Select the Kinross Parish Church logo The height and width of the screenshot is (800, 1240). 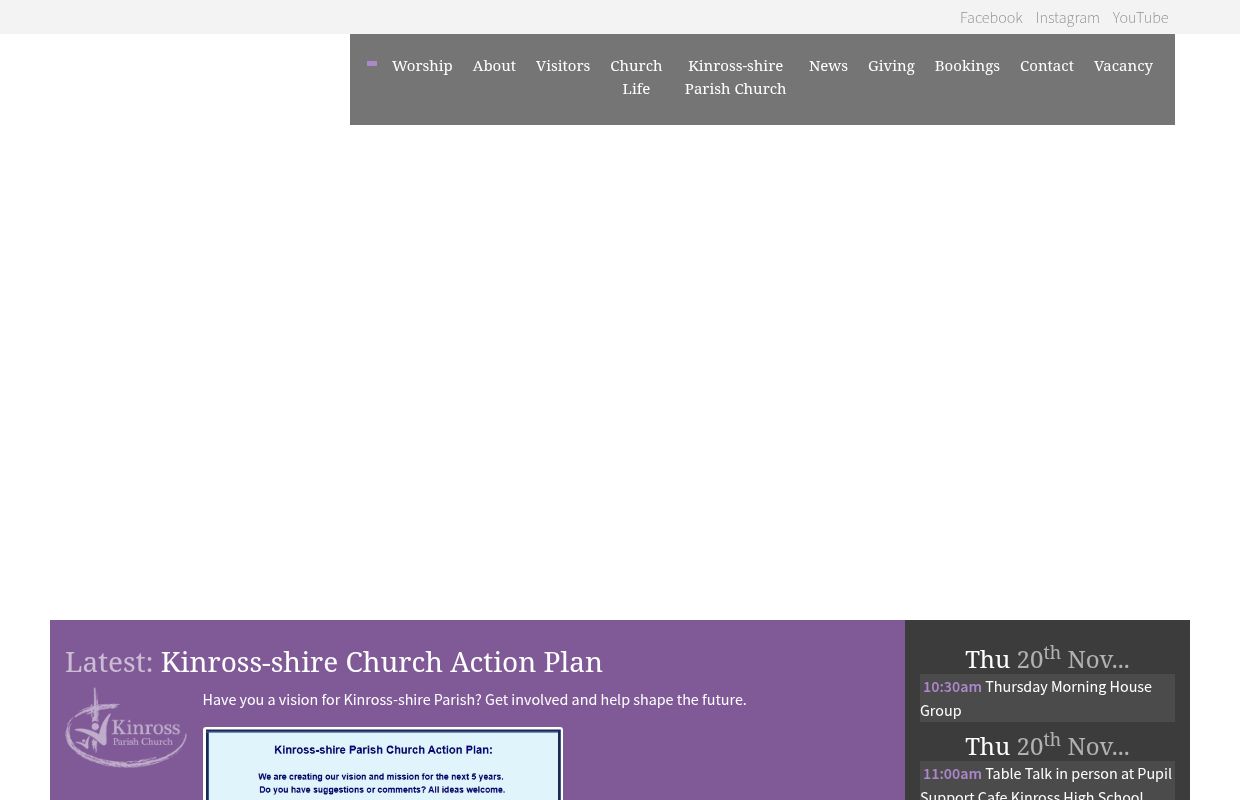(x=125, y=727)
